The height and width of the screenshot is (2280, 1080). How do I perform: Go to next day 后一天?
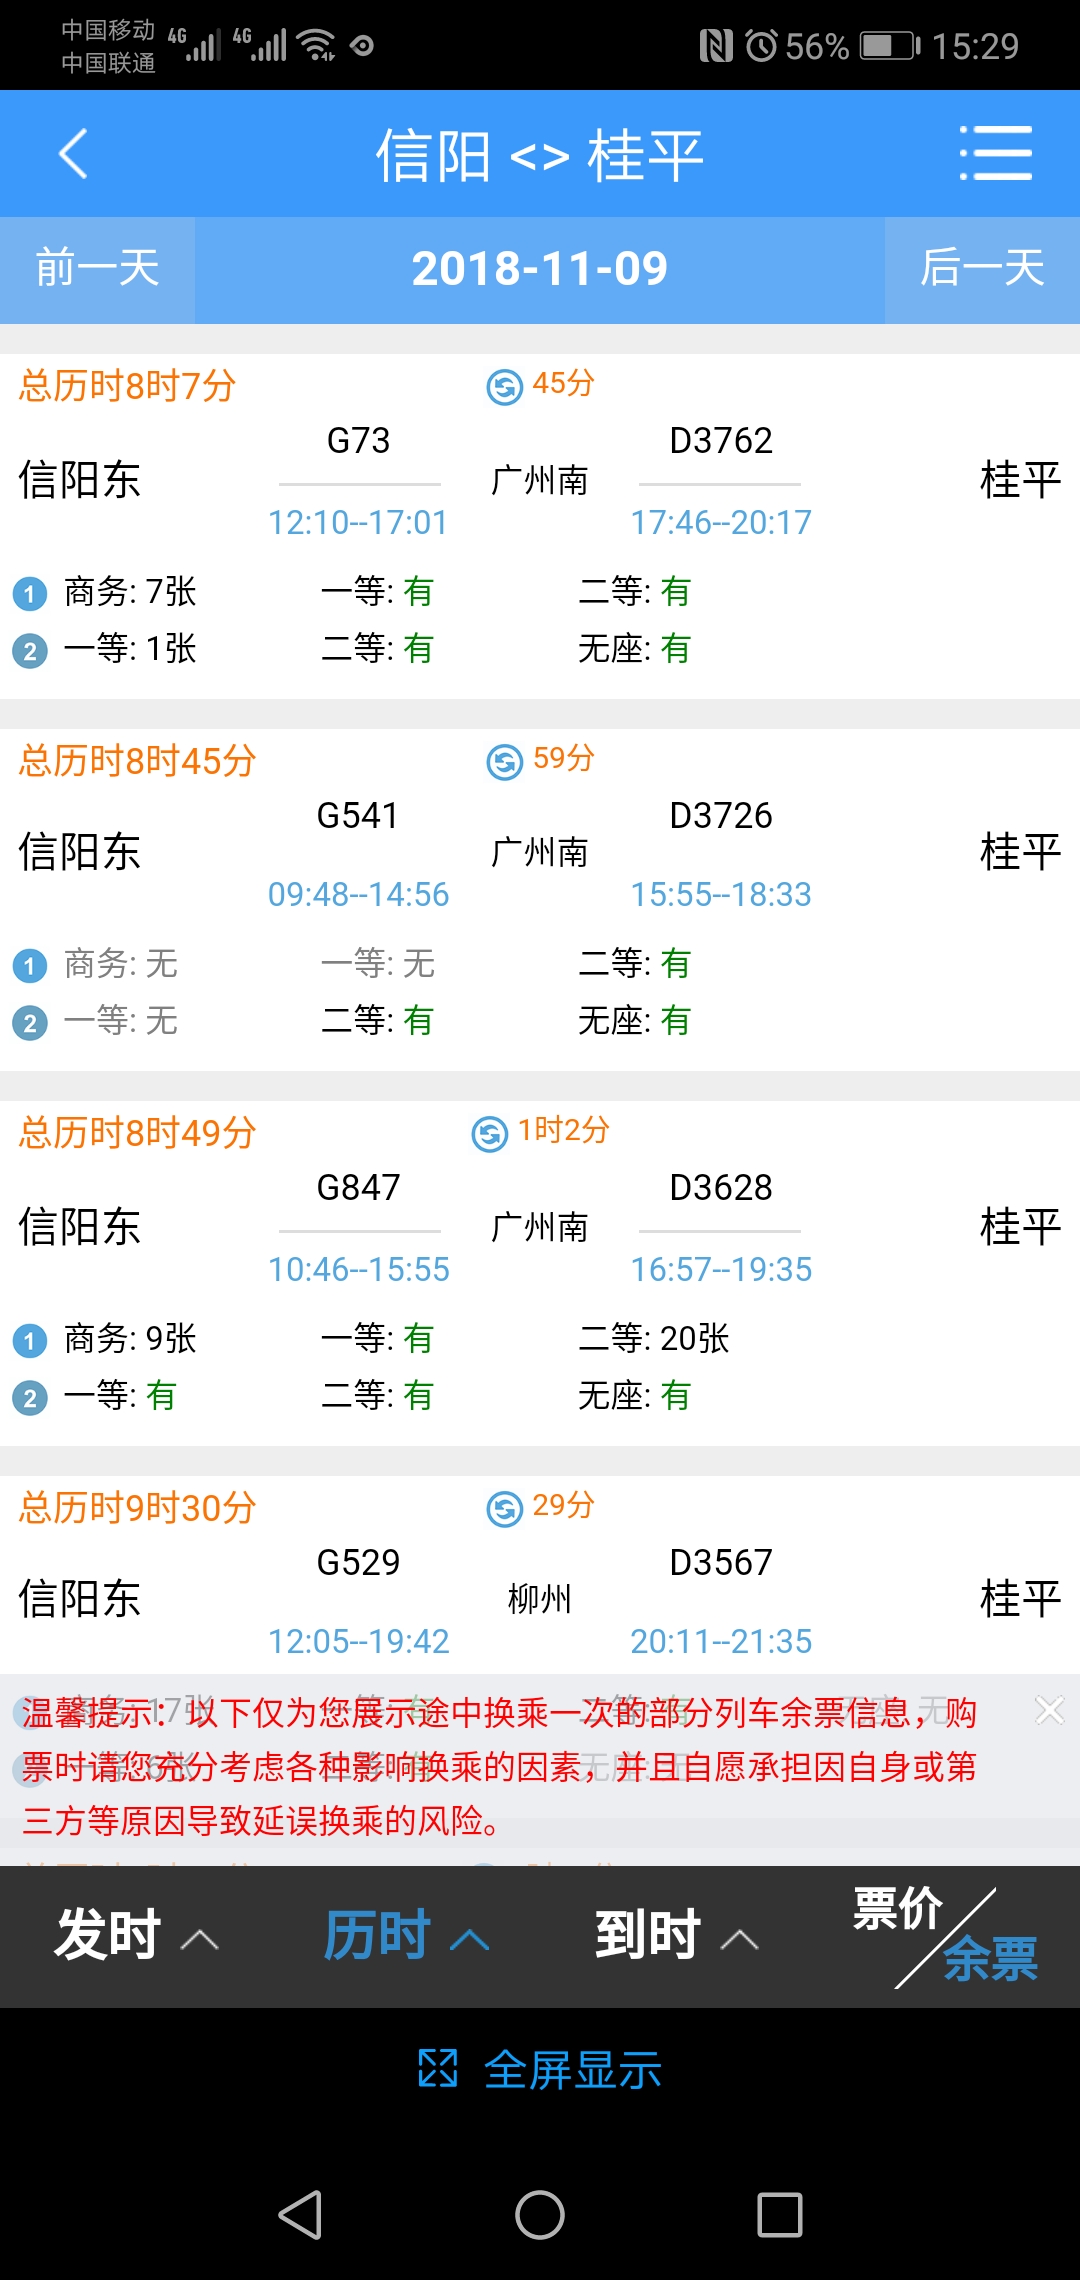[x=982, y=269]
